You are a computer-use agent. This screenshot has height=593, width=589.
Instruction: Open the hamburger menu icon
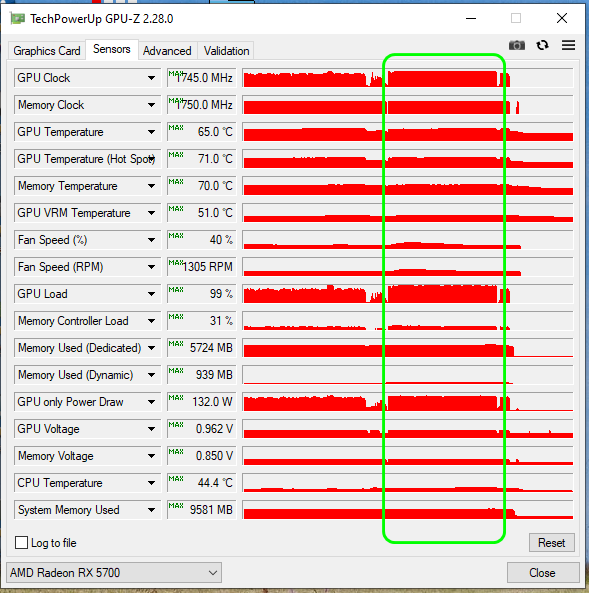click(568, 45)
